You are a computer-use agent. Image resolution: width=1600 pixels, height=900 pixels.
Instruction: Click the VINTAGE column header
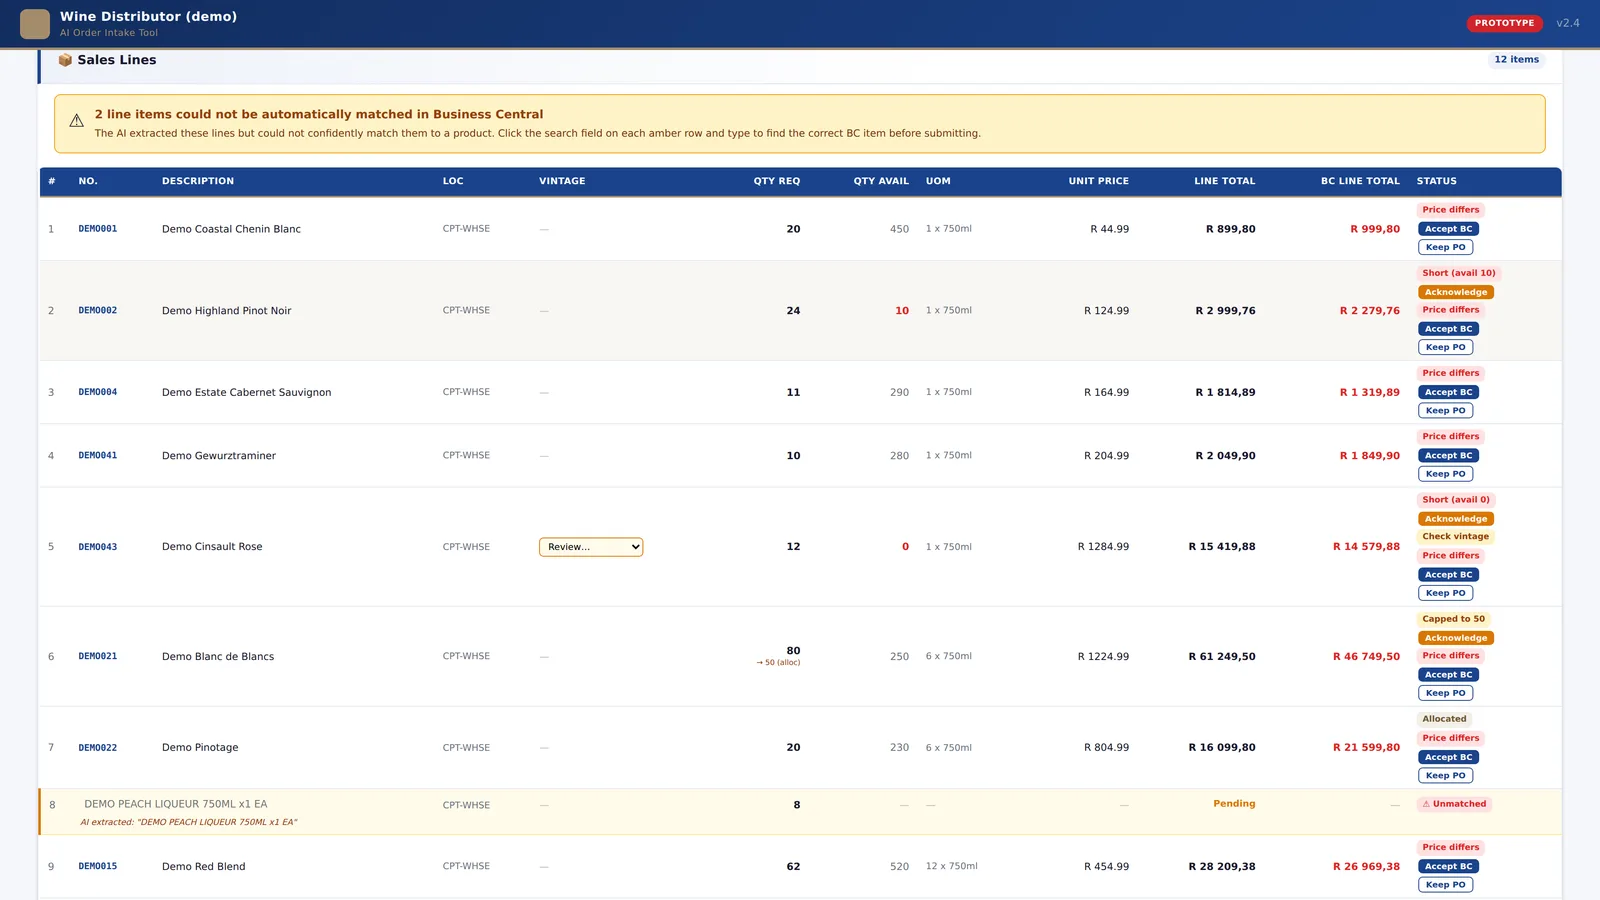pos(562,181)
